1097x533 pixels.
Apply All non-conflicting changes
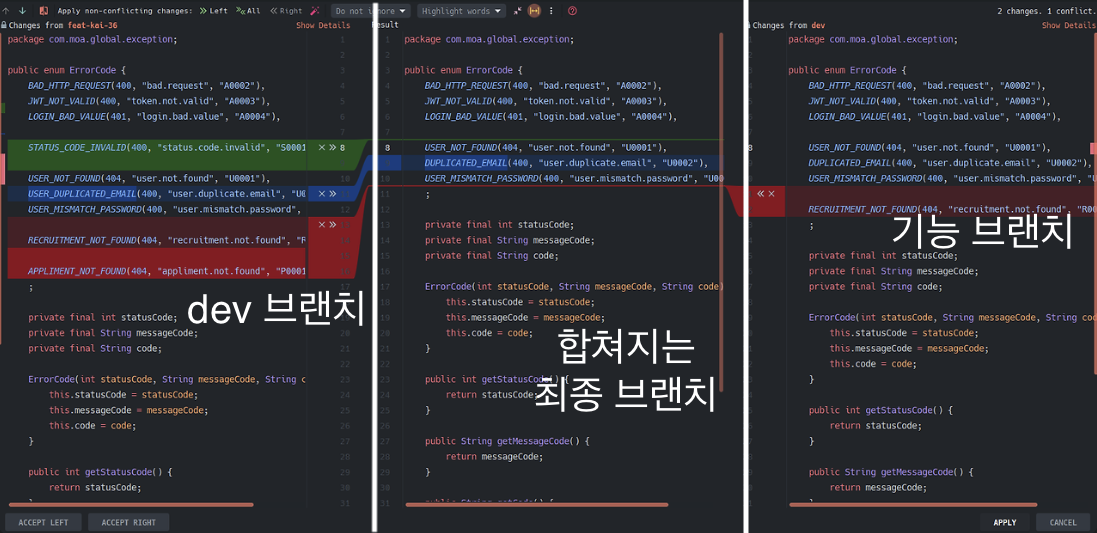pyautogui.click(x=249, y=10)
